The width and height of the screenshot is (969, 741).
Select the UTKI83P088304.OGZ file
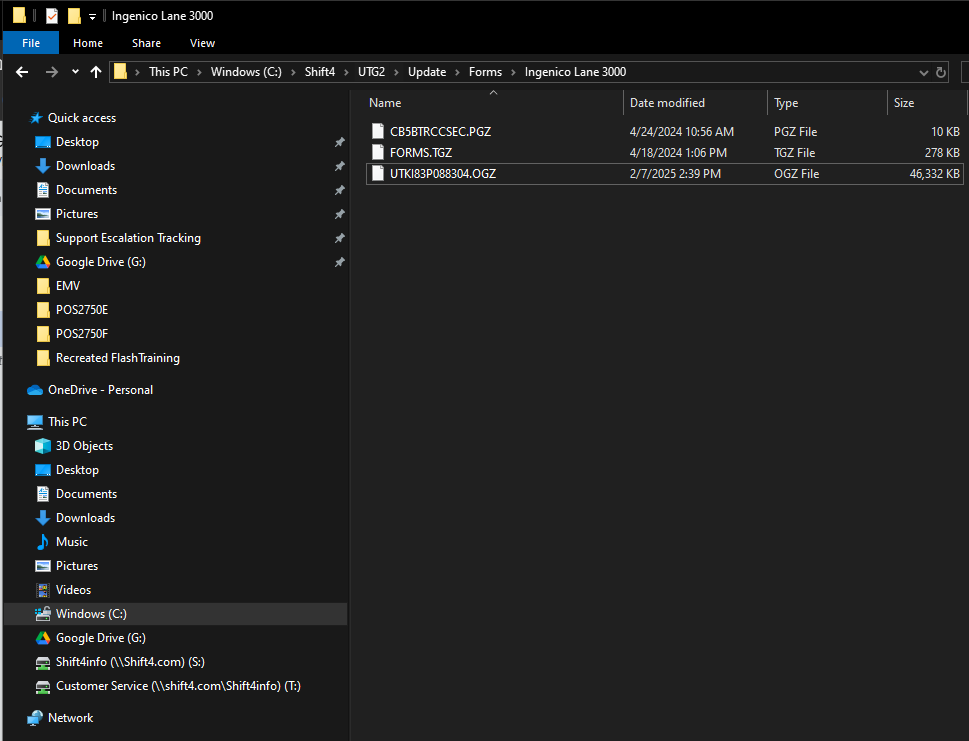pyautogui.click(x=442, y=174)
